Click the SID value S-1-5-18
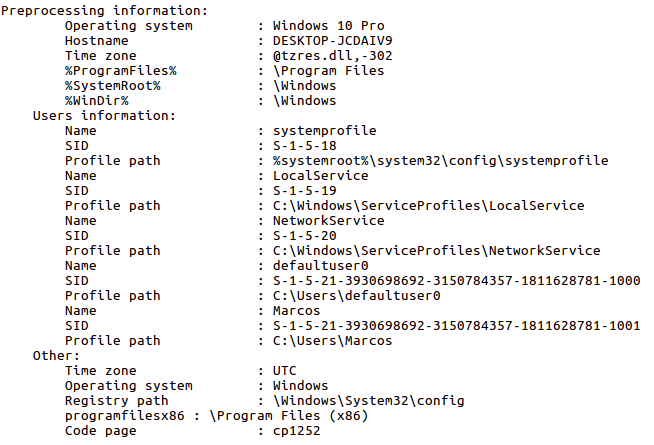This screenshot has height=445, width=654. coord(307,145)
